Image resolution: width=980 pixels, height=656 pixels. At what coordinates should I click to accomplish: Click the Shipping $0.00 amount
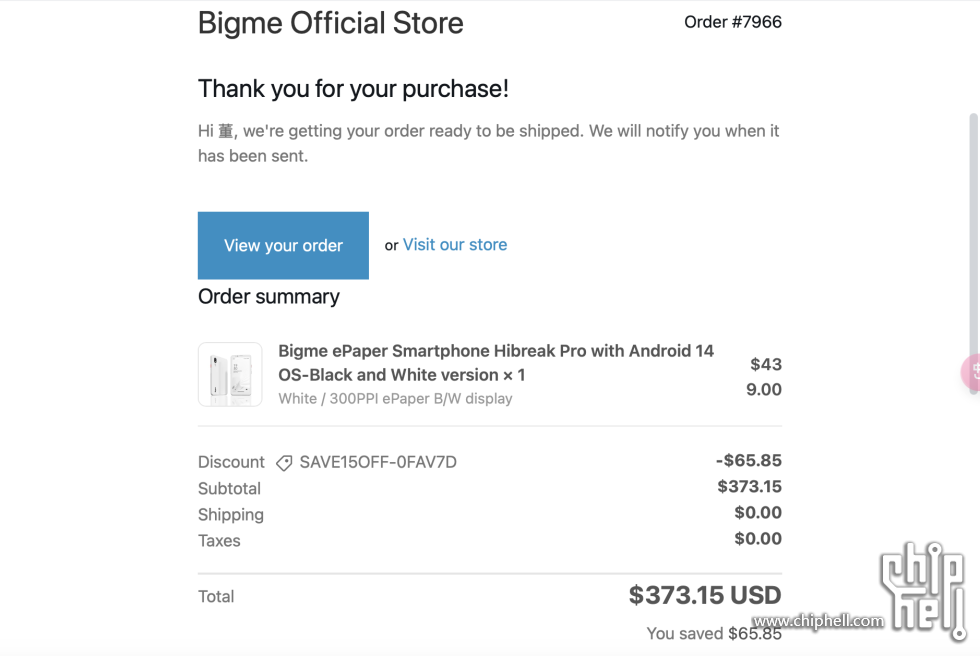[x=758, y=513]
